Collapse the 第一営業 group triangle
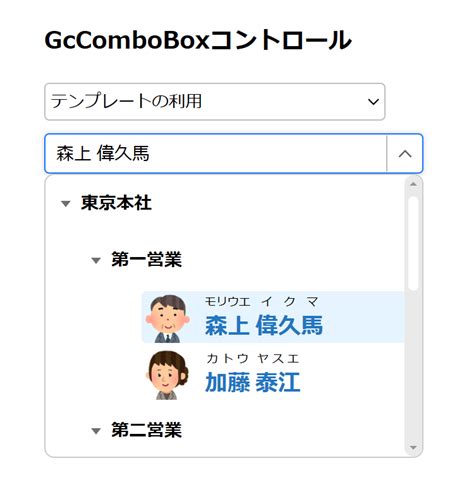 pyautogui.click(x=96, y=260)
